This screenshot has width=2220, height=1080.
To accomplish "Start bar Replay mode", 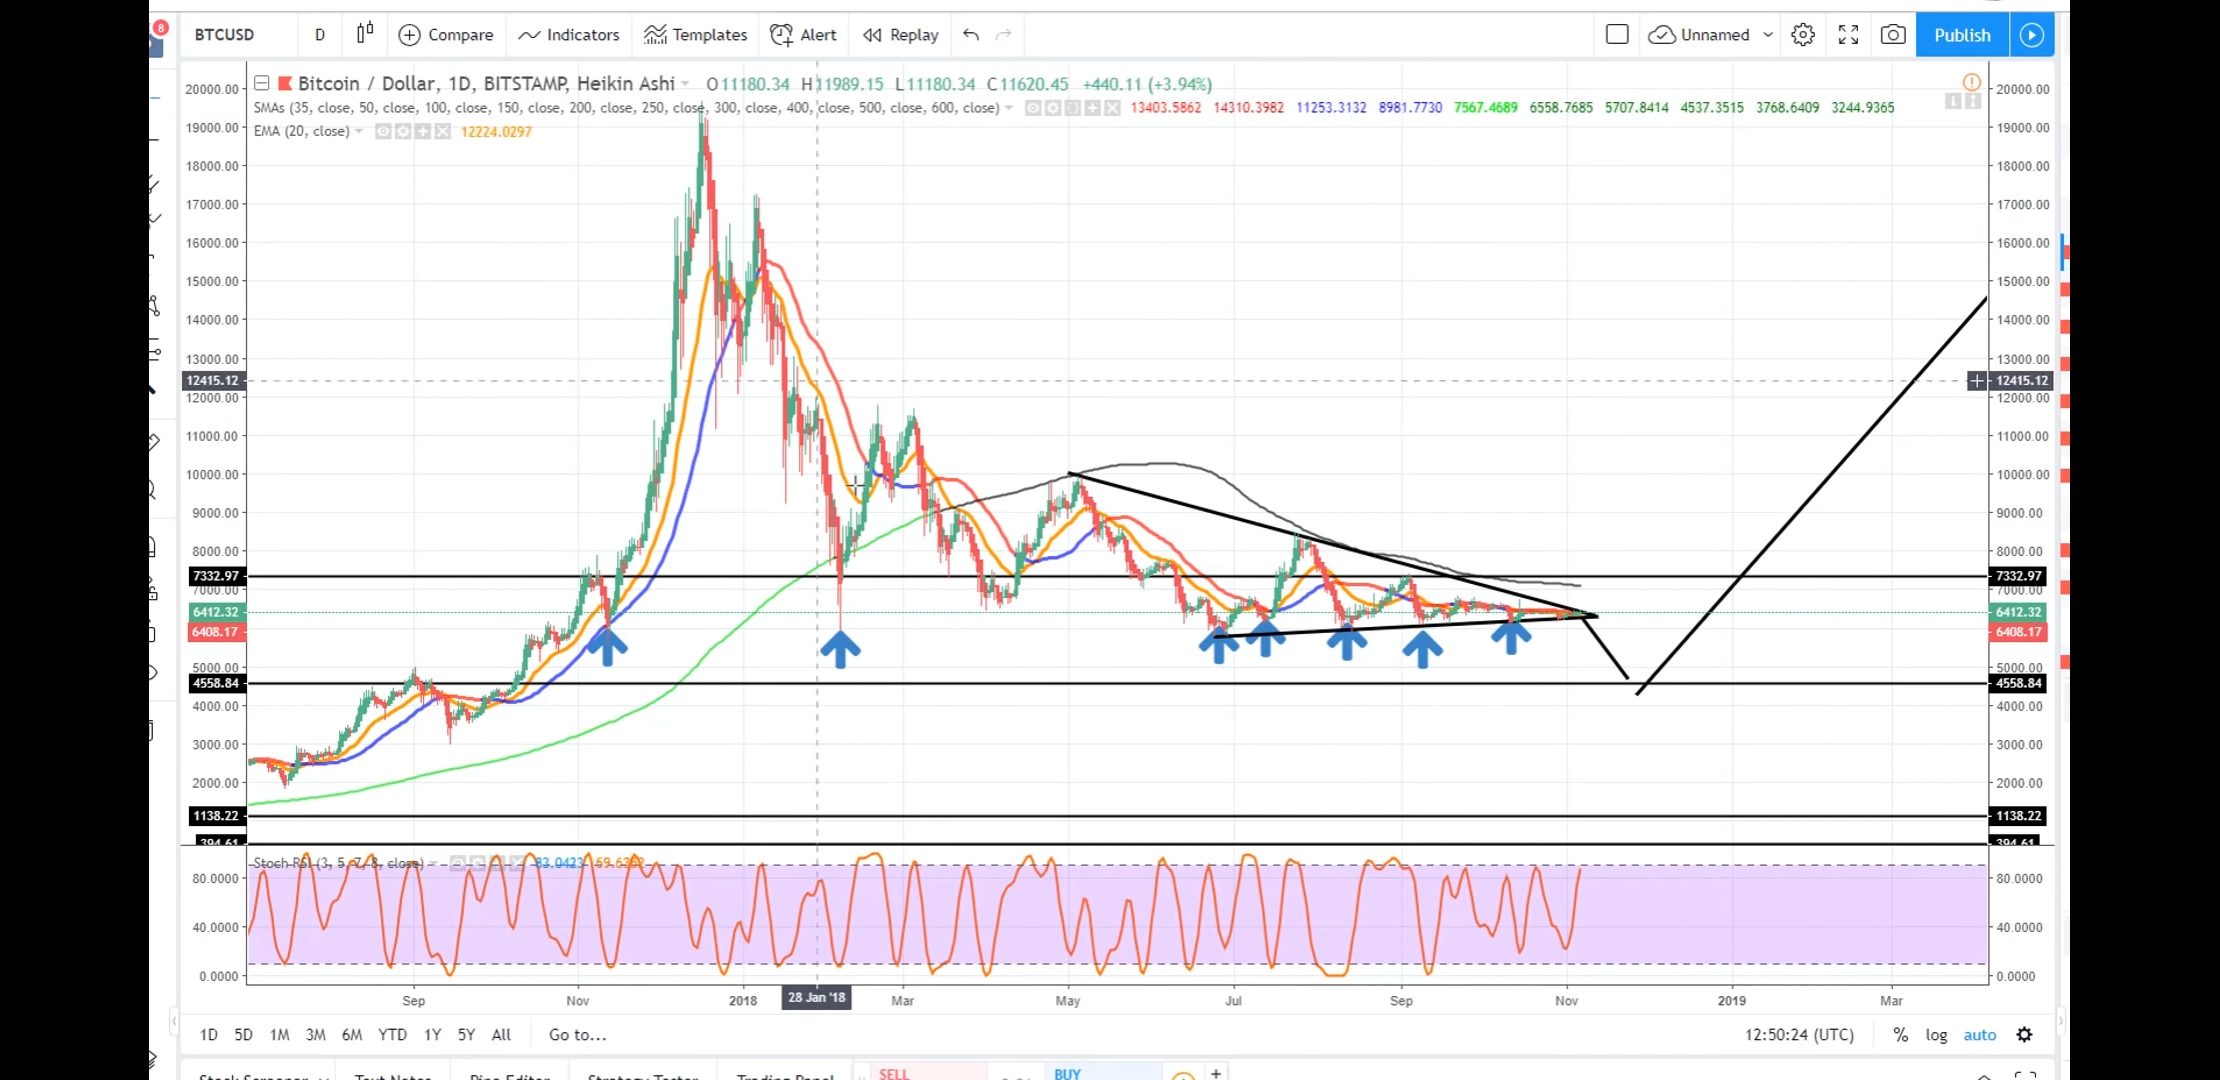I will tap(901, 35).
